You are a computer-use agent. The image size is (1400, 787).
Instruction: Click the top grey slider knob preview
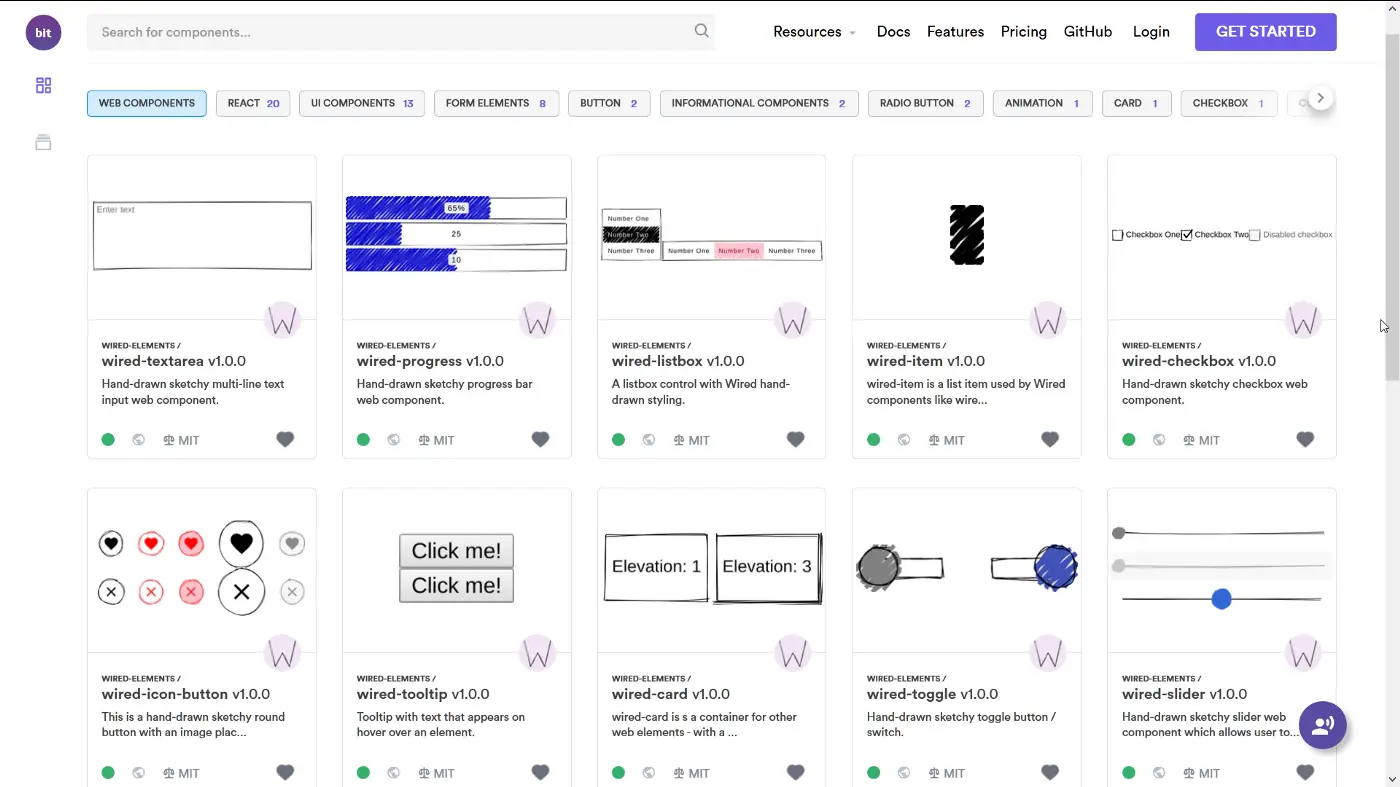[1119, 533]
